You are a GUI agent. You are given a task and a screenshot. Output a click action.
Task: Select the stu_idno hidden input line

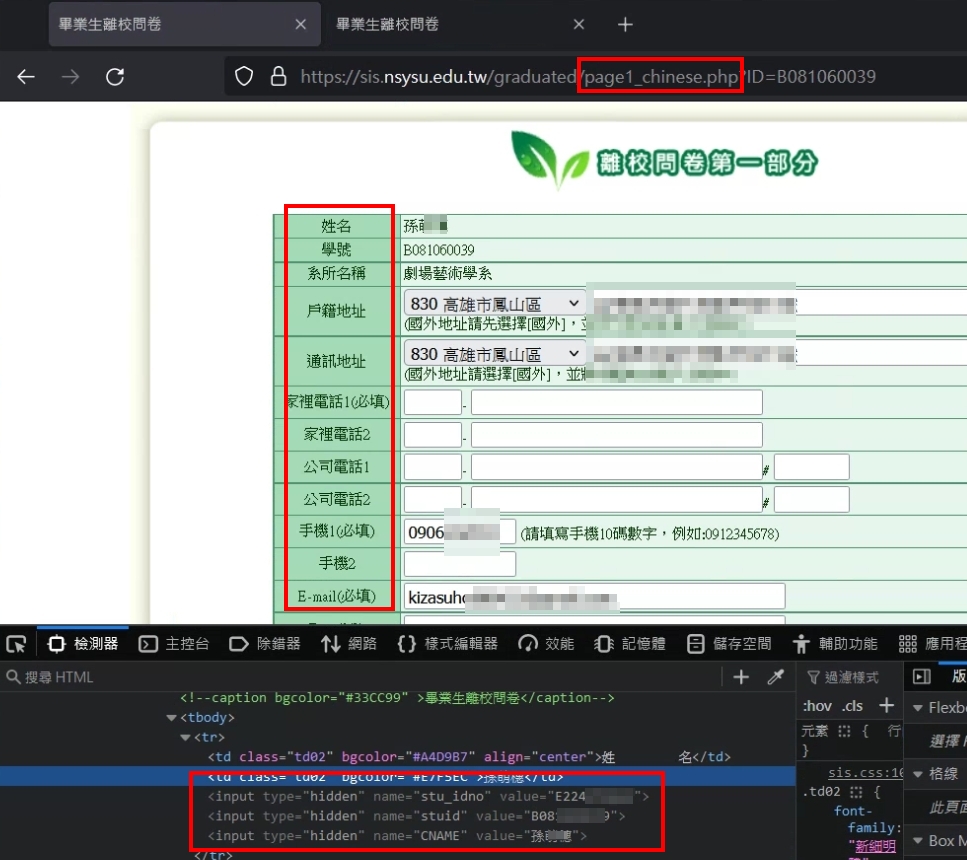pyautogui.click(x=427, y=797)
